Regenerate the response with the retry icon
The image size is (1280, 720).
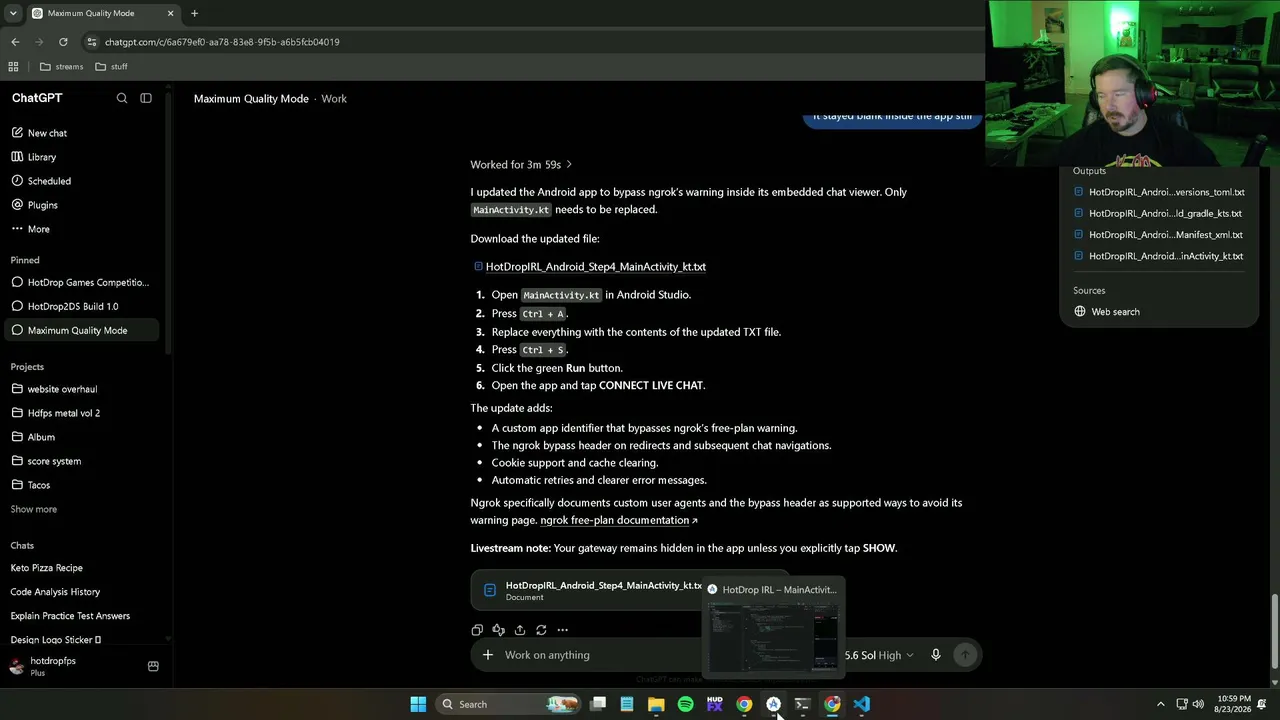[x=541, y=630]
